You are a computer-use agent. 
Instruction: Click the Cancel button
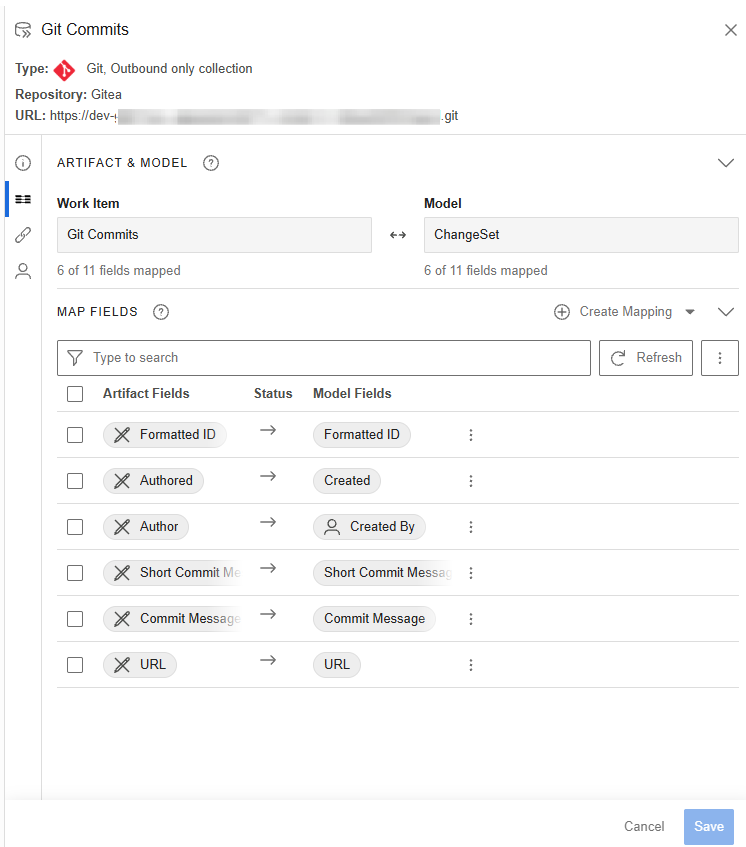coord(644,826)
